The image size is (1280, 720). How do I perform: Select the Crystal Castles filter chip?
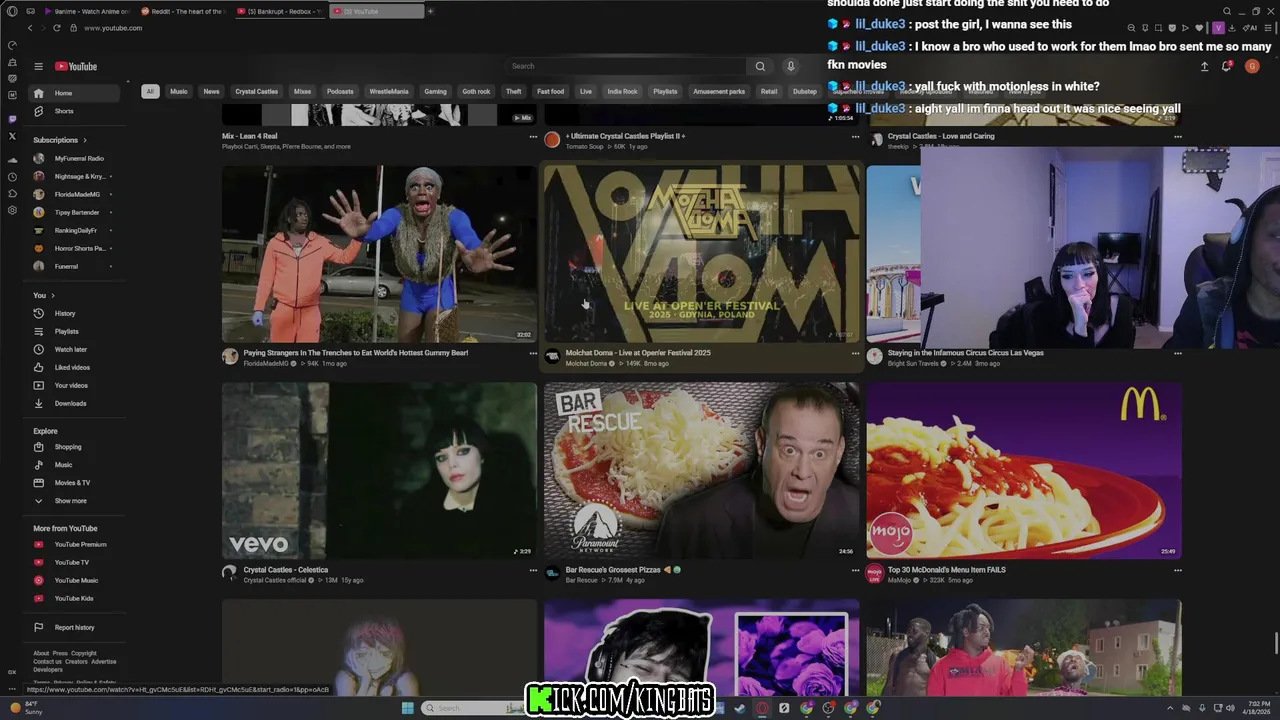(x=256, y=91)
